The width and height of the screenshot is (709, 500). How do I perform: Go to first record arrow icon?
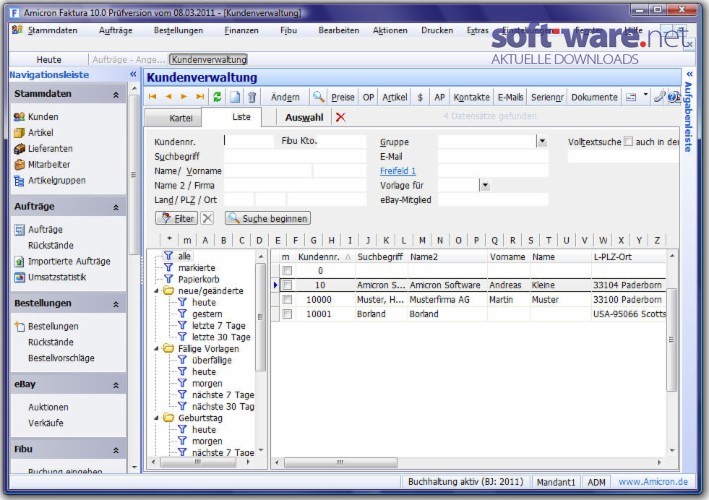[152, 97]
